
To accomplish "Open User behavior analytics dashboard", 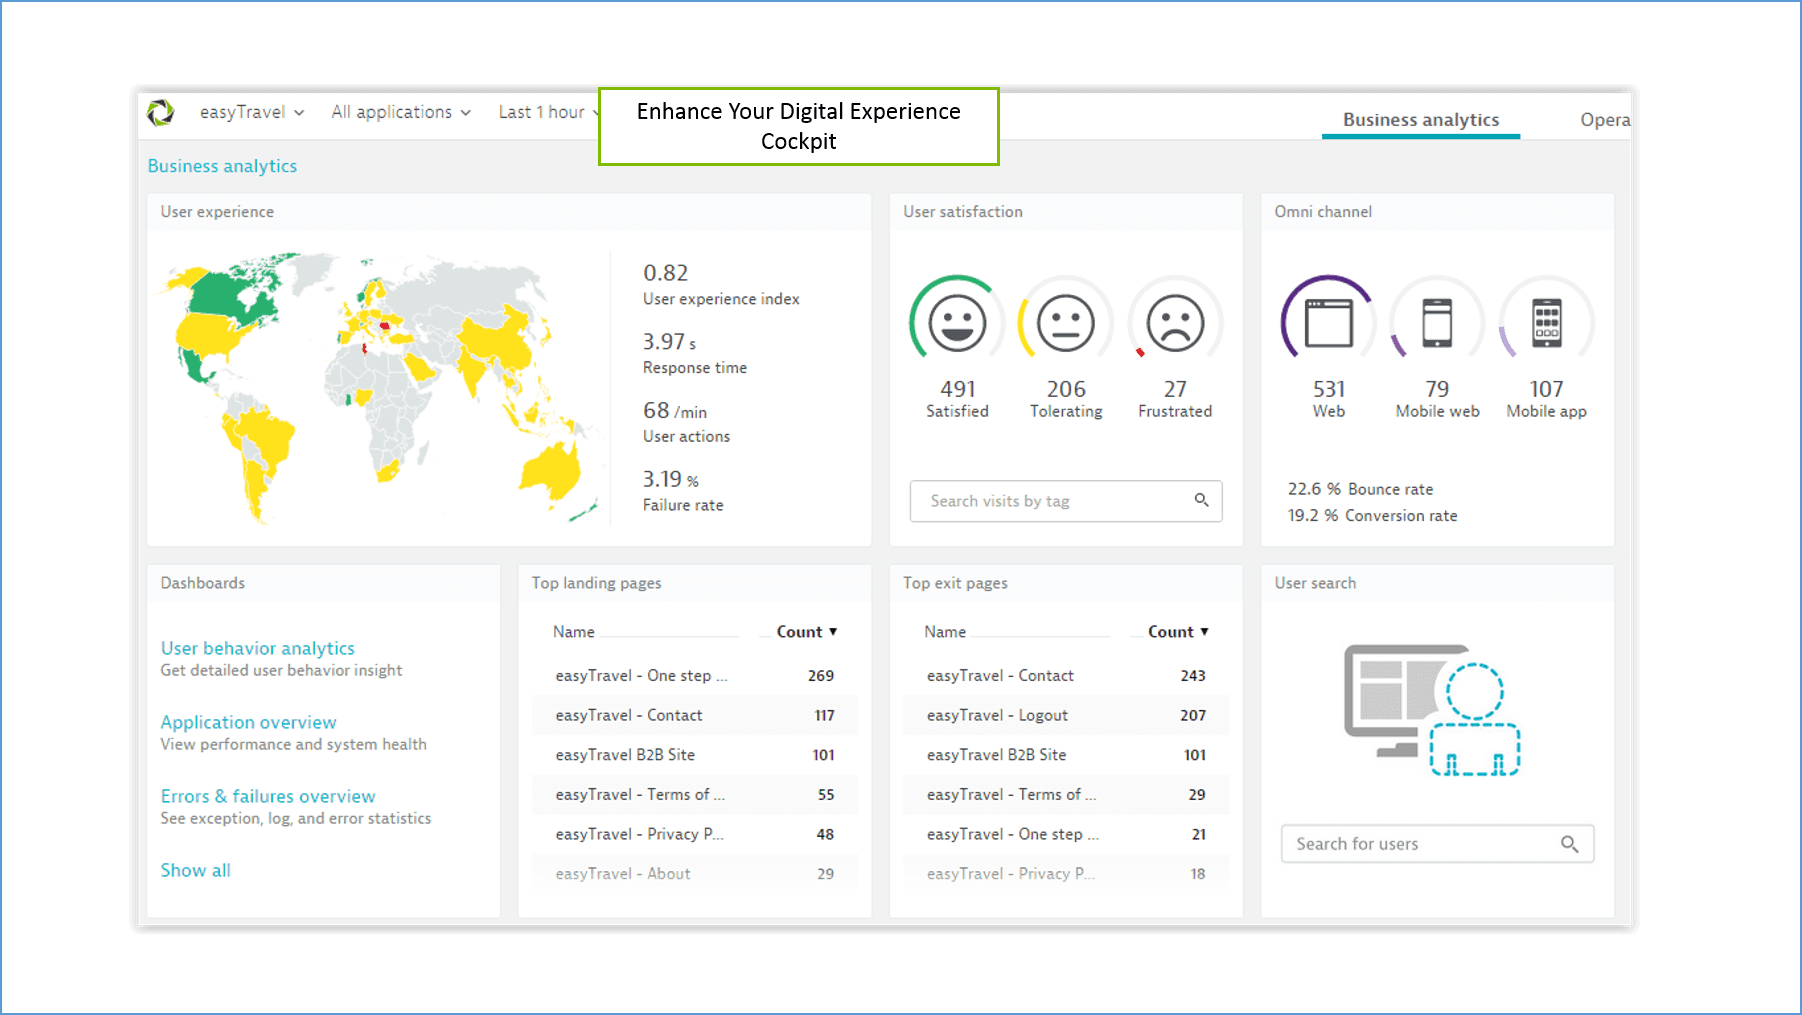I will [x=258, y=648].
